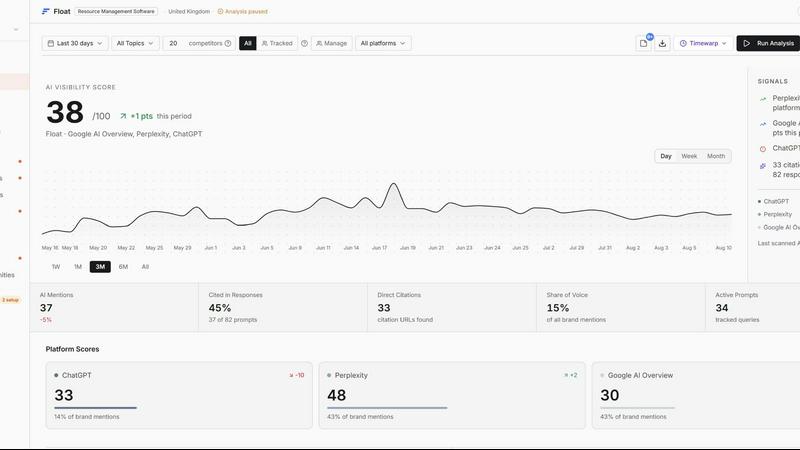This screenshot has width=800, height=450.
Task: Click the help icon before Manage
Action: pos(304,43)
